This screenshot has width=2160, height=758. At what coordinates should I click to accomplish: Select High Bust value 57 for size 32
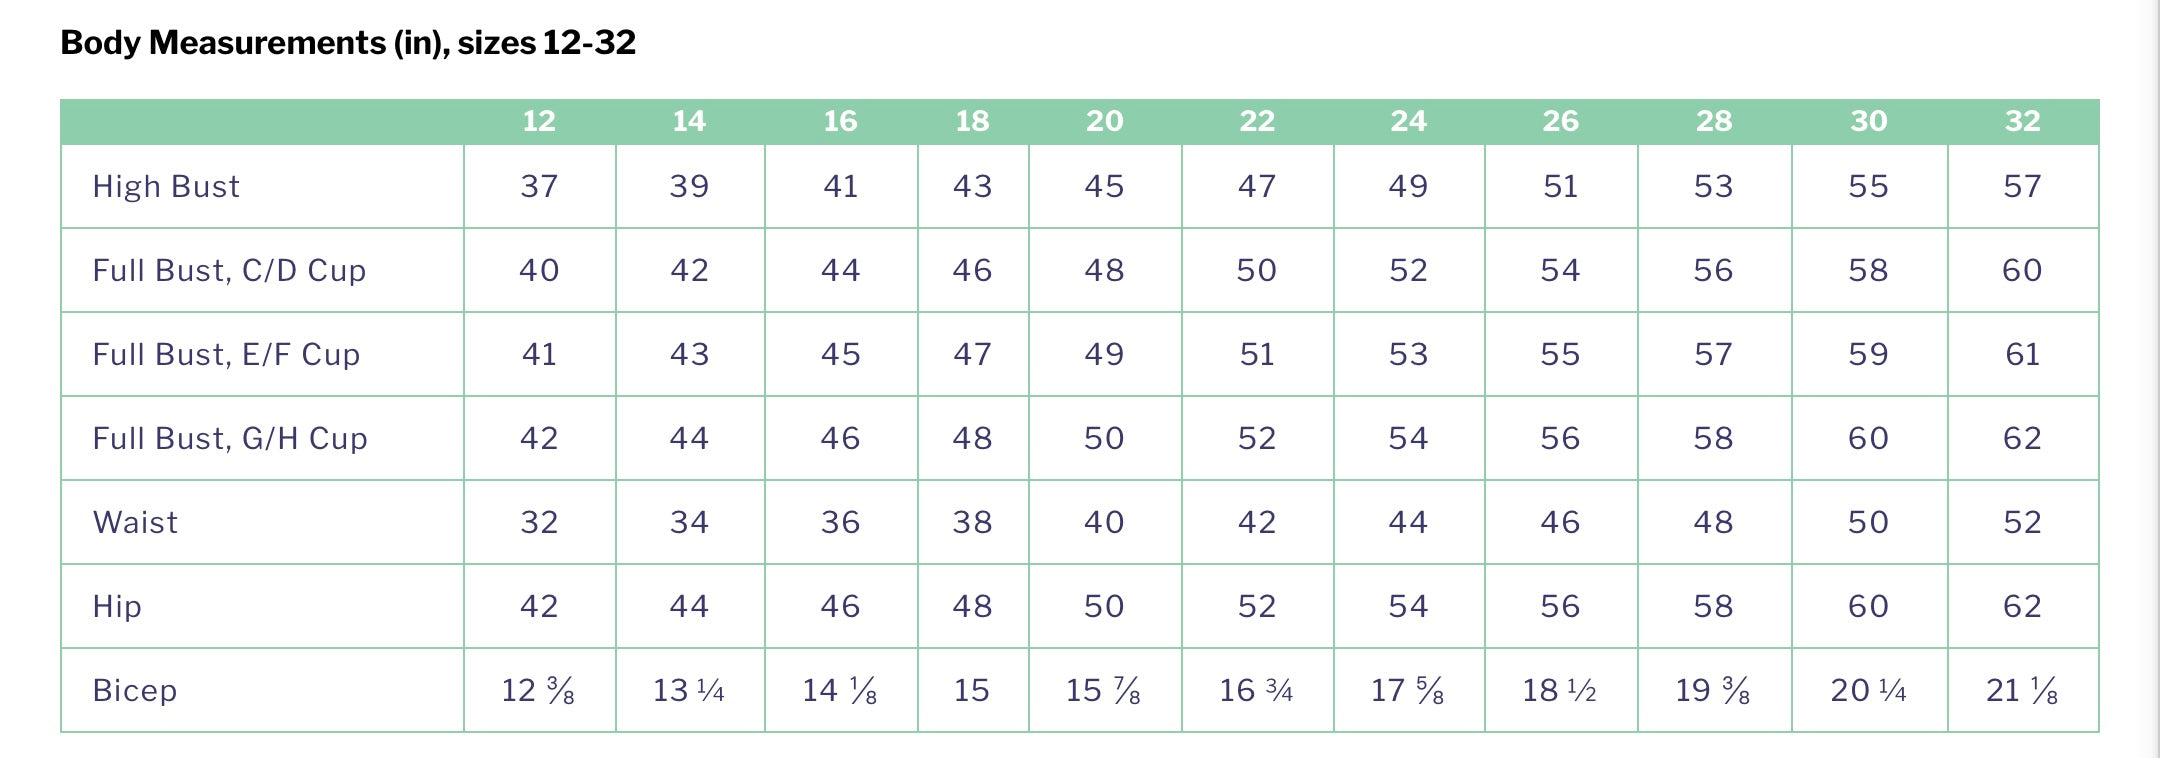click(x=2022, y=187)
